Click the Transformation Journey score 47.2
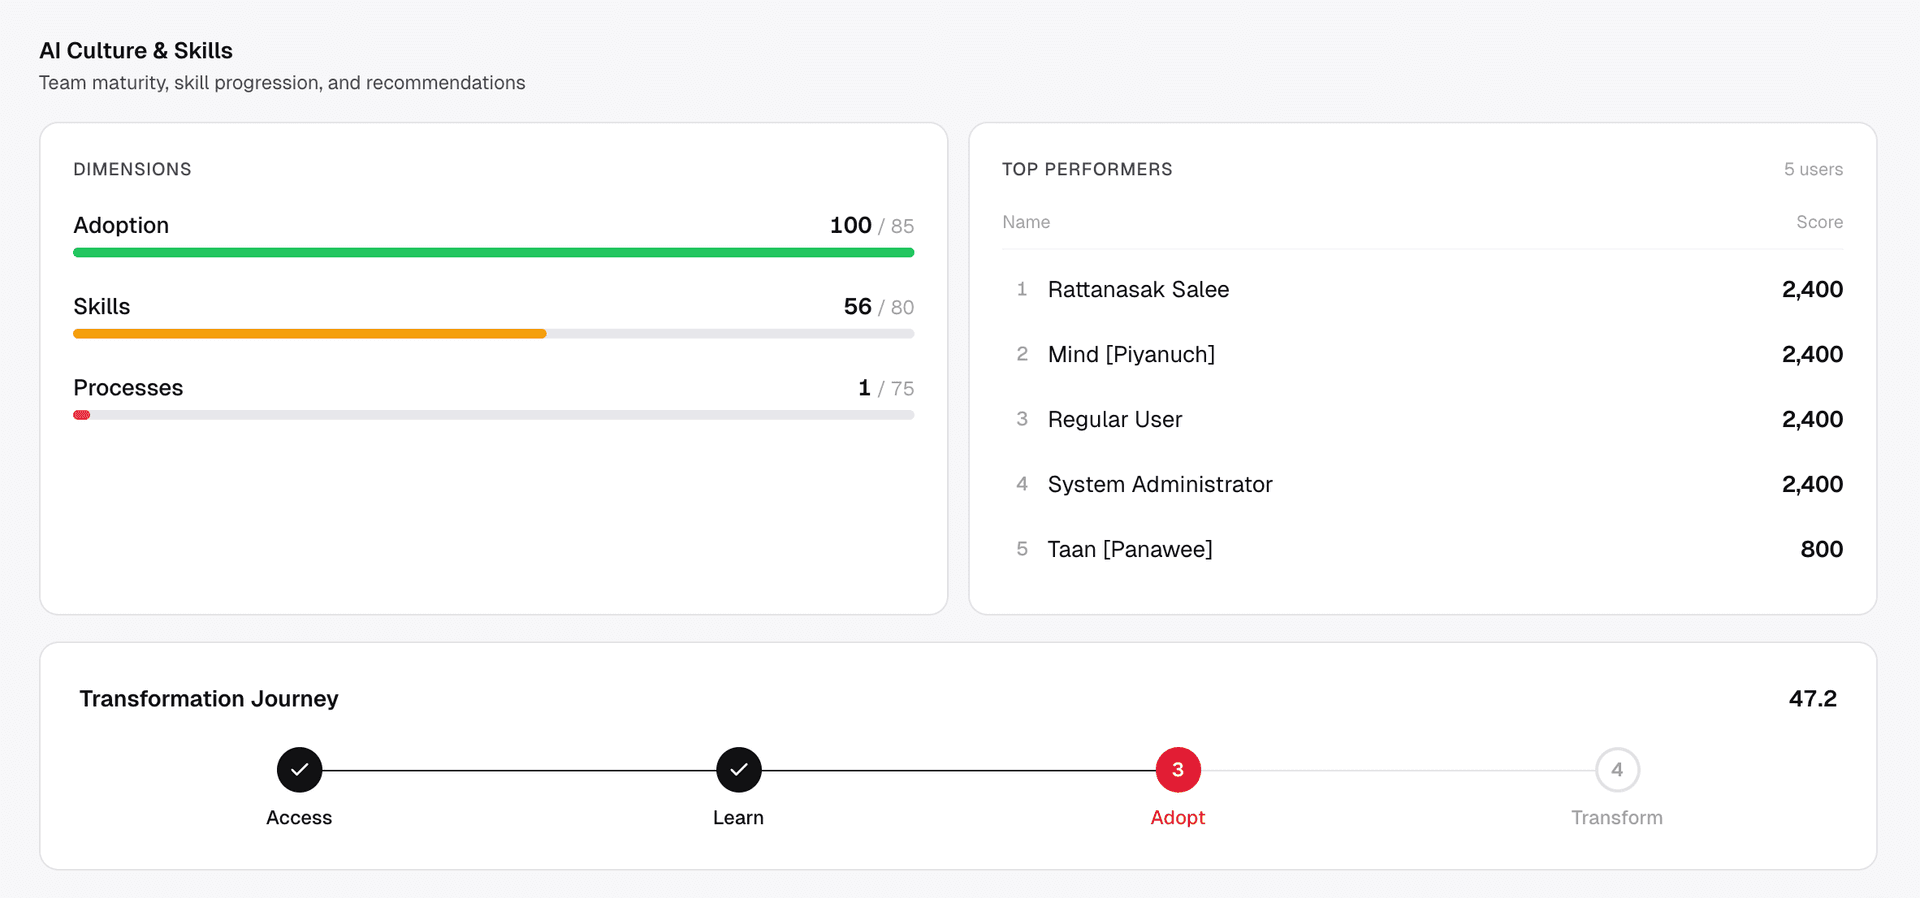The height and width of the screenshot is (898, 1920). tap(1813, 698)
